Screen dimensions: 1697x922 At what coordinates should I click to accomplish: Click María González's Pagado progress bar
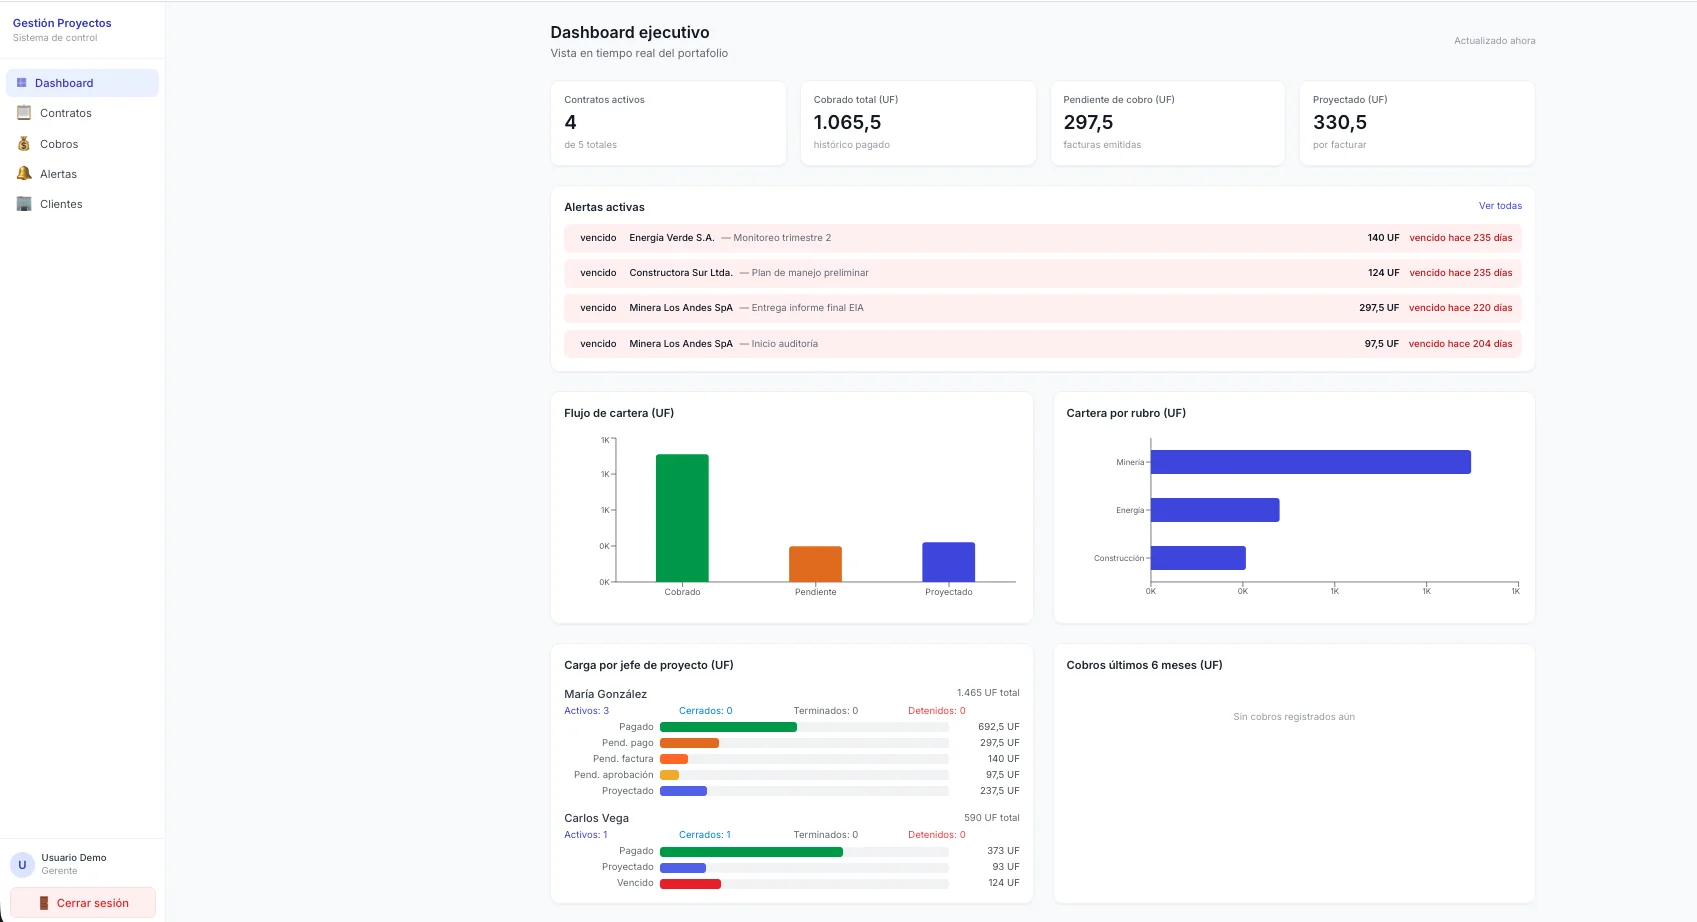click(728, 727)
